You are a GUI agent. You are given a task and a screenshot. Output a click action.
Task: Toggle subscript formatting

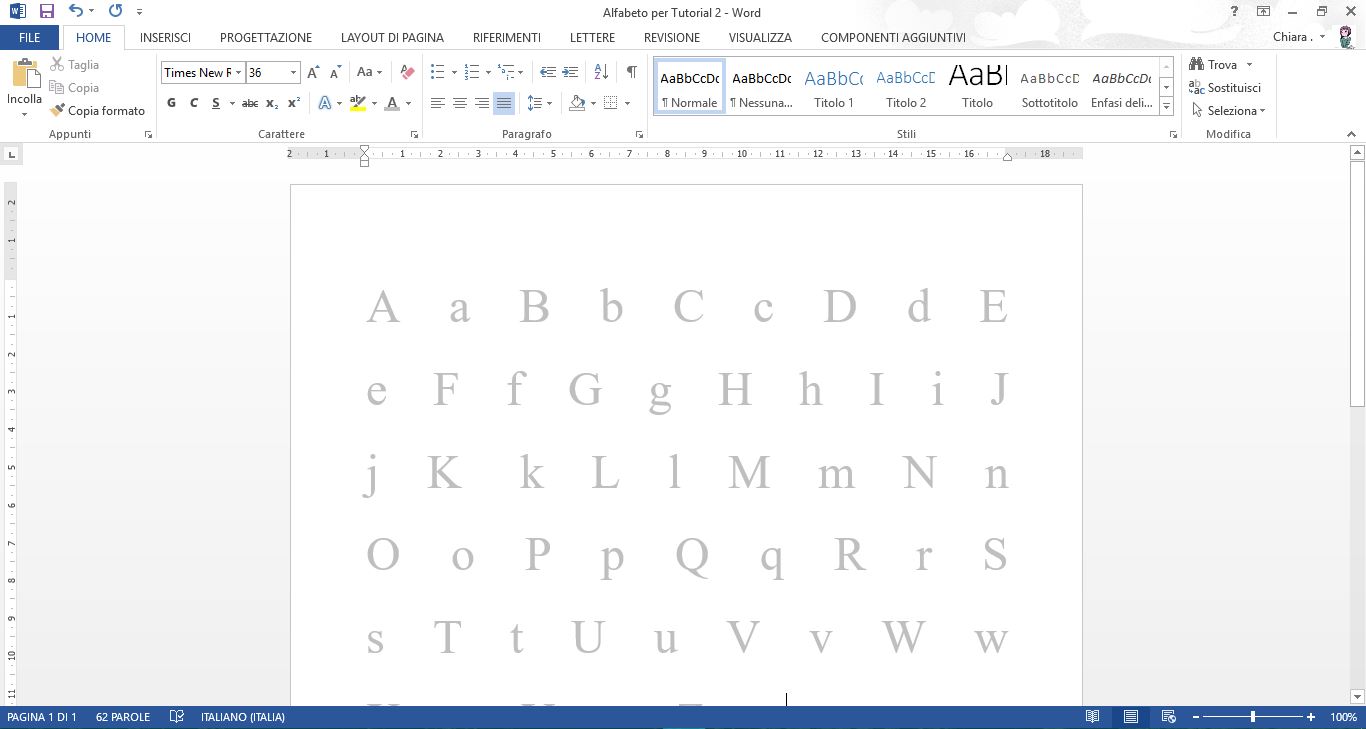[x=272, y=103]
